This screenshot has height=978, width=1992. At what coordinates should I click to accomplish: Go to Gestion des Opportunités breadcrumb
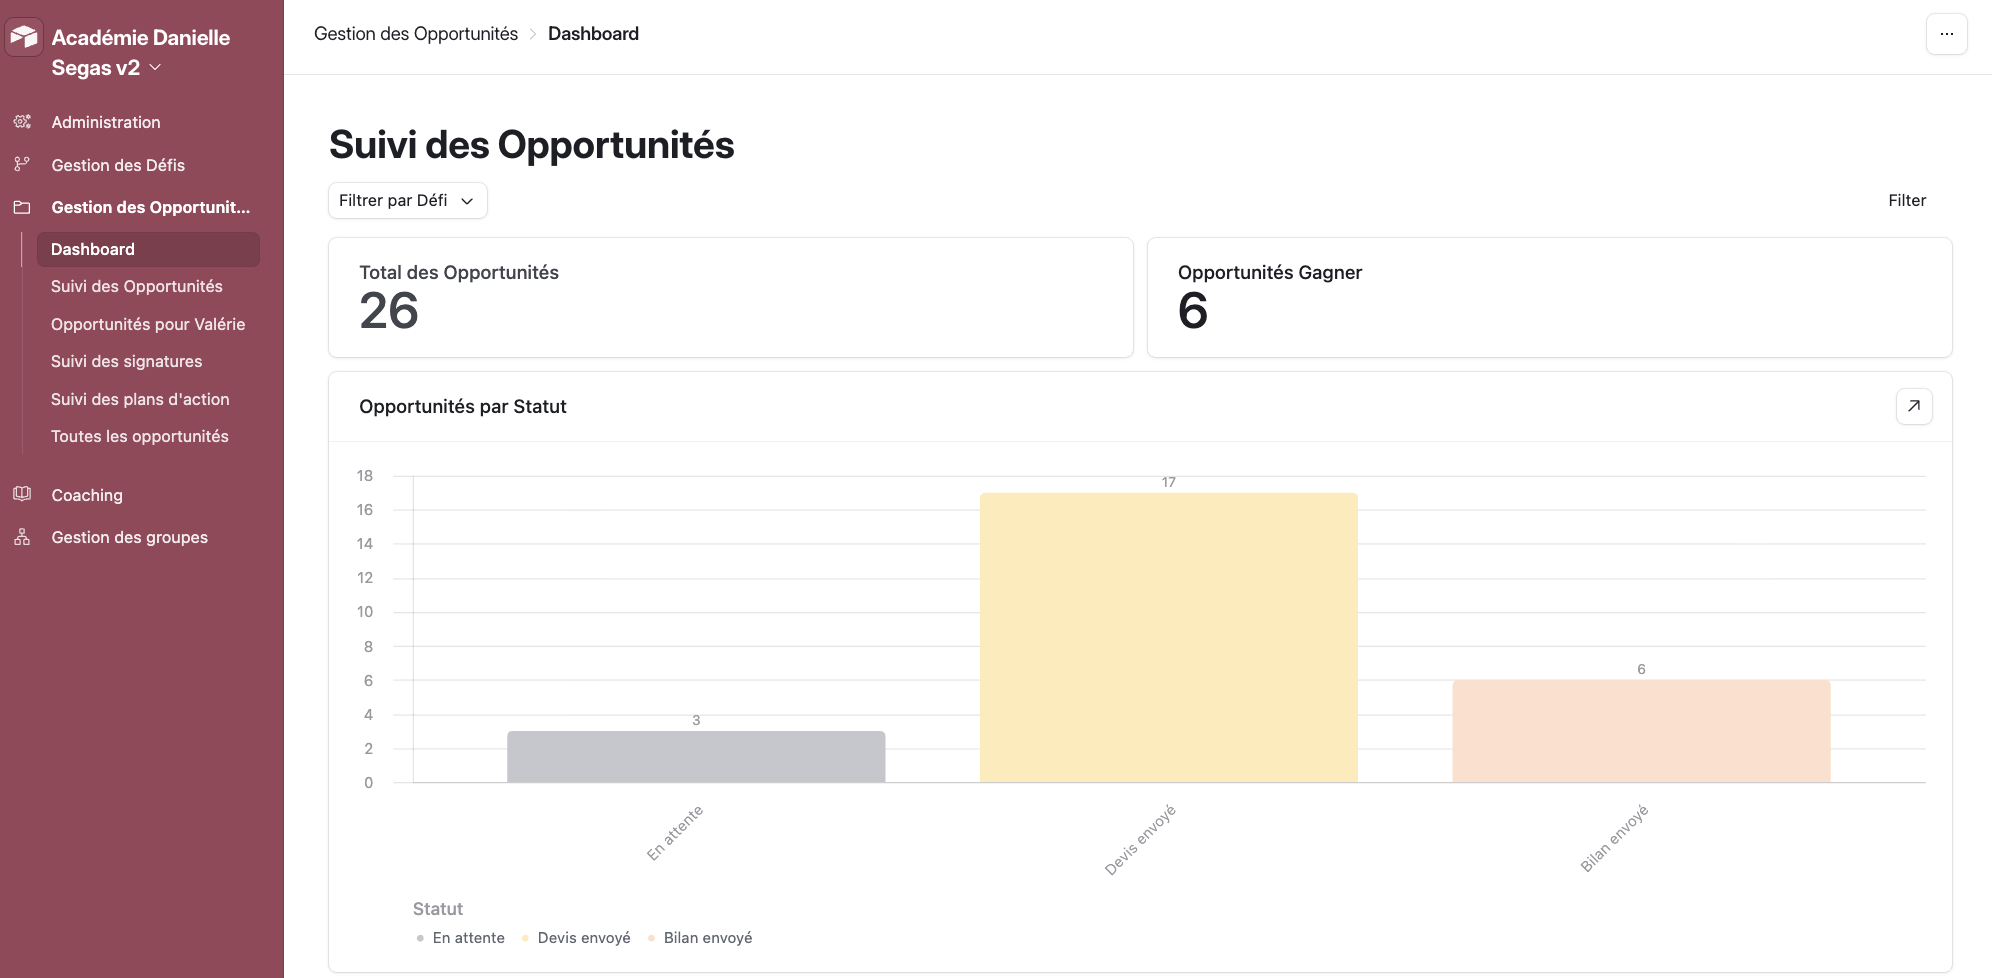(x=416, y=34)
